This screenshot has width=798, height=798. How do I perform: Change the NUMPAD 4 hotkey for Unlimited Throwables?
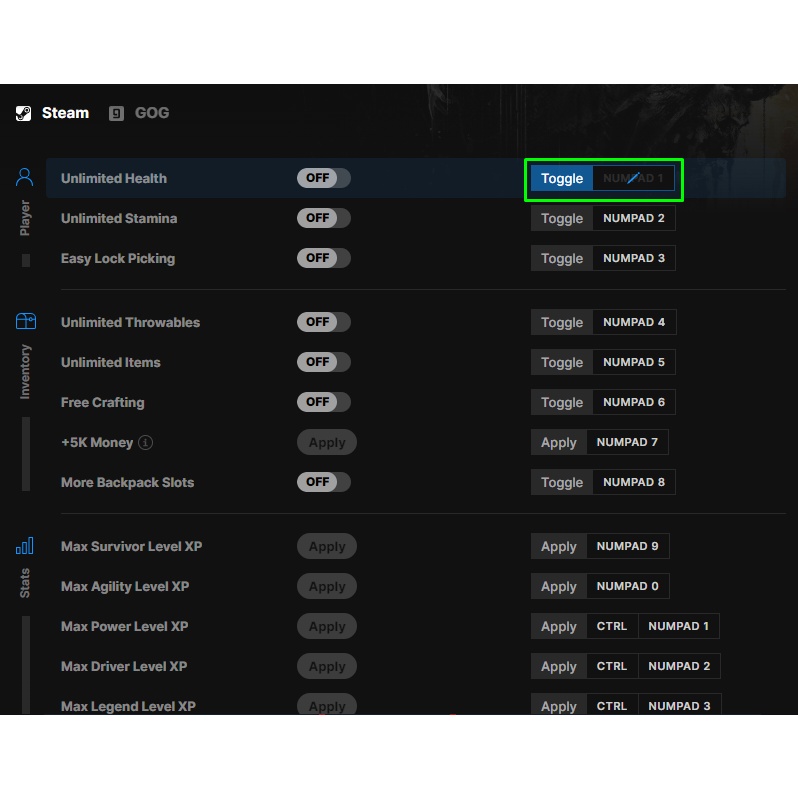point(633,322)
